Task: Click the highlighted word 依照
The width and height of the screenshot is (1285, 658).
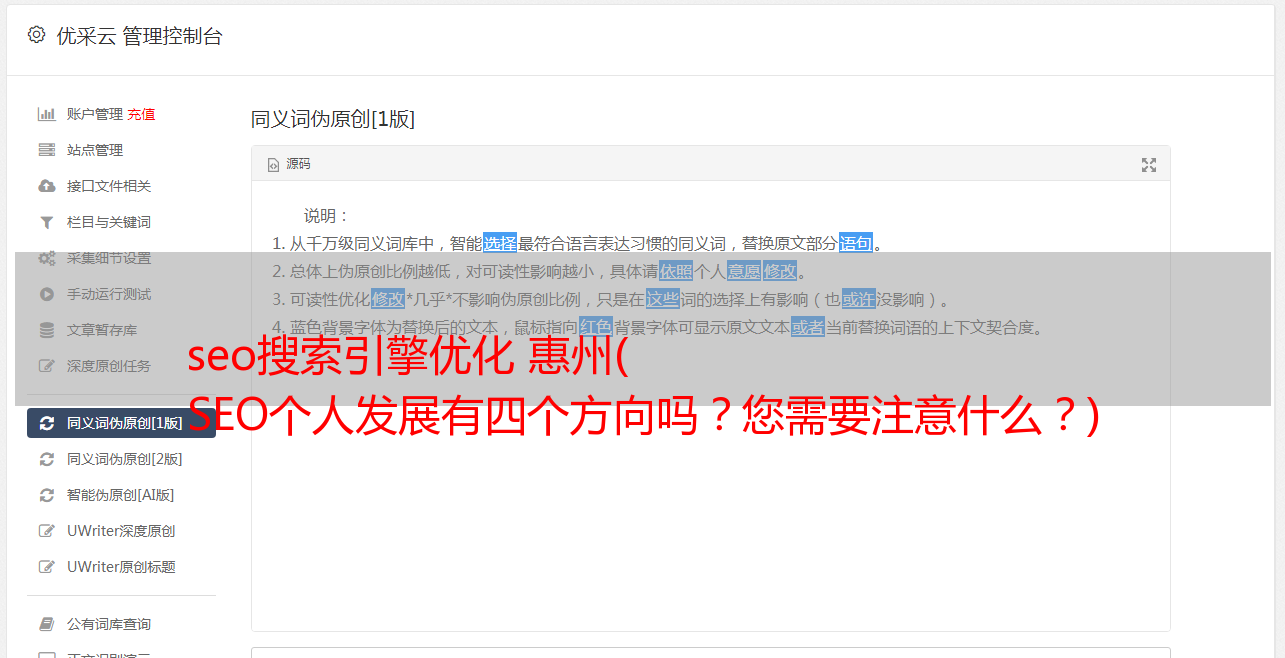Action: [676, 271]
